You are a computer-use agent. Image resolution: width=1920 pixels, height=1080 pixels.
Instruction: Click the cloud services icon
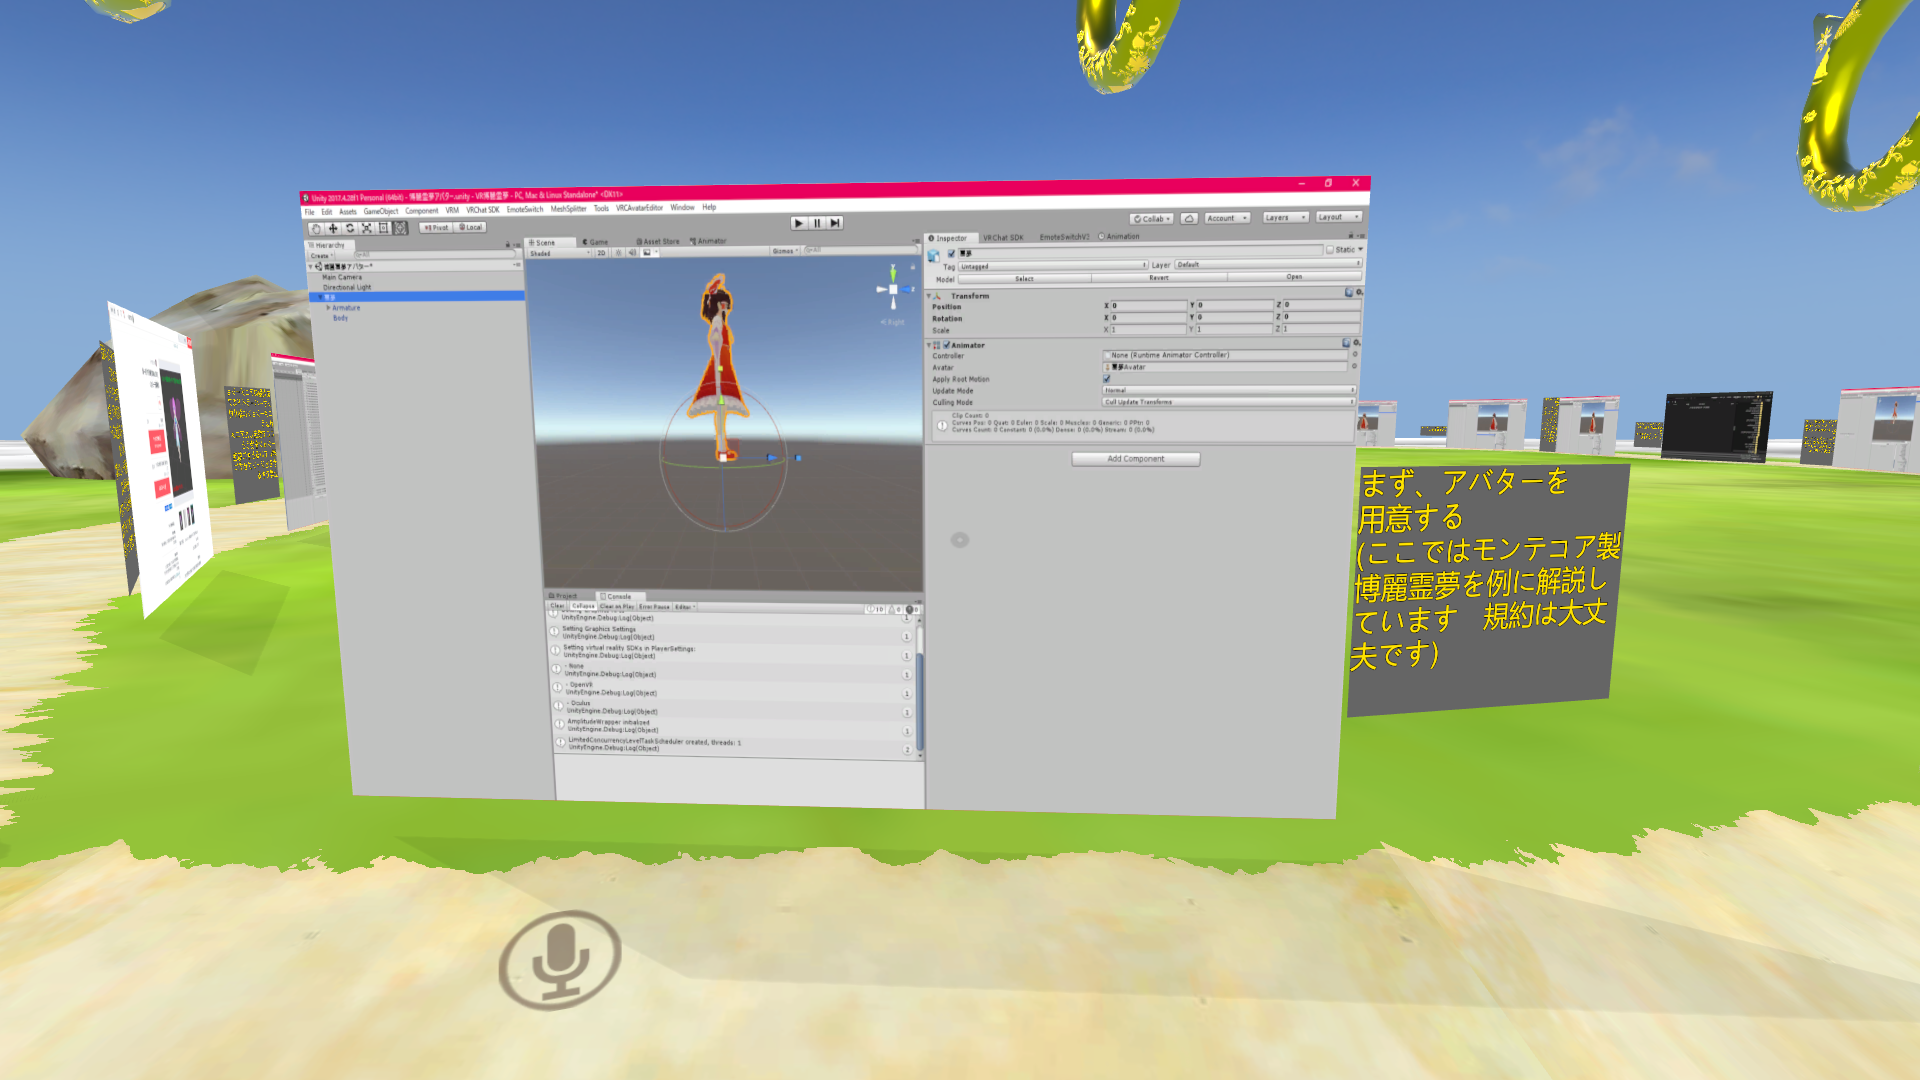1189,218
